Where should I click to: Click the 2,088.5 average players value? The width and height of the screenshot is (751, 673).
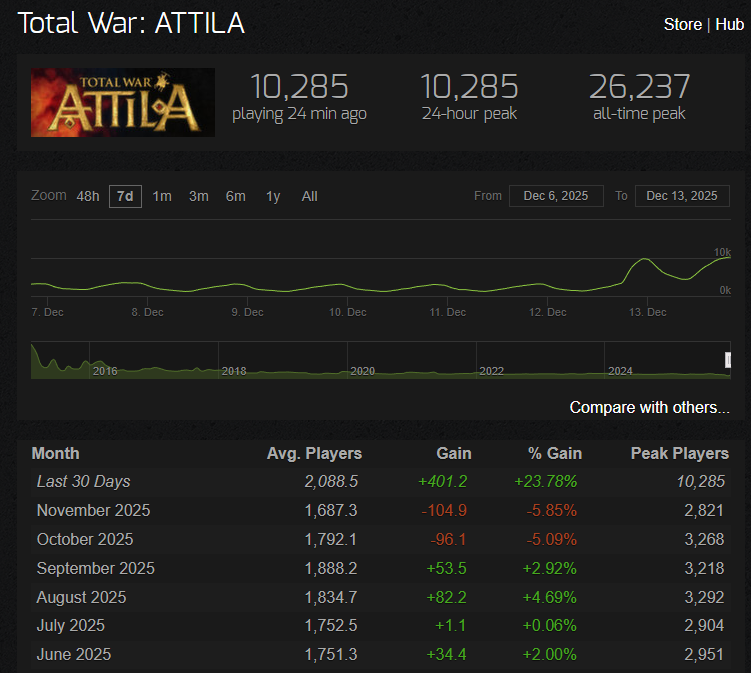(331, 481)
